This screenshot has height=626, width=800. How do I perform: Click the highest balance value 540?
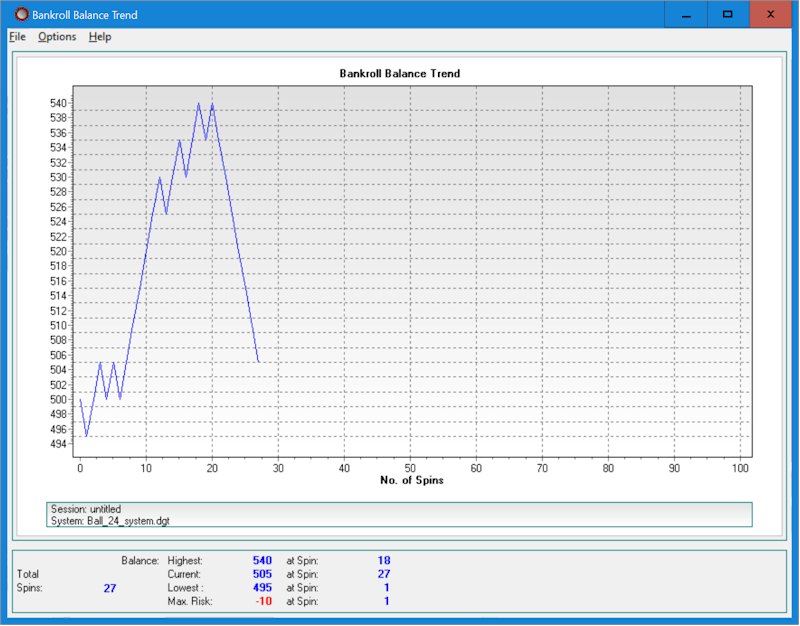click(x=262, y=561)
